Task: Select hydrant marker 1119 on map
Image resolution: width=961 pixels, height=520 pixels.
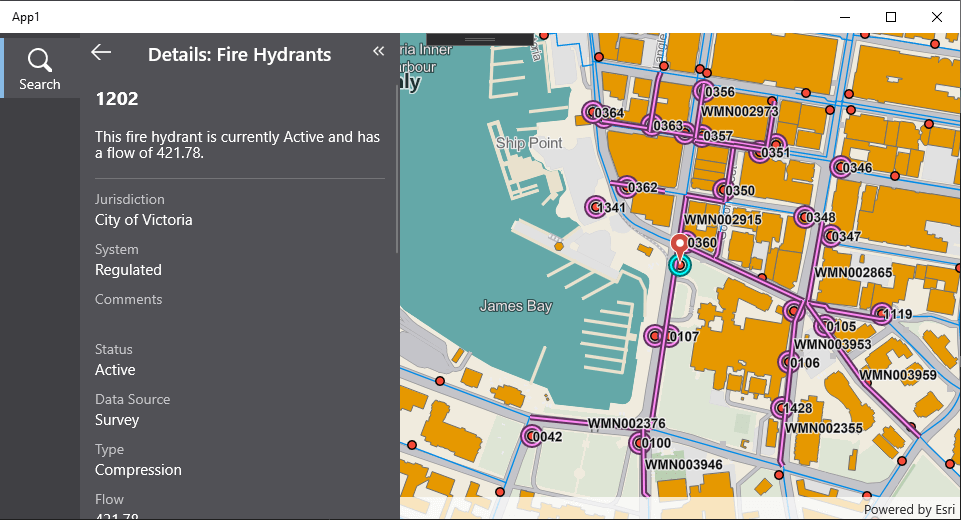Action: click(881, 314)
